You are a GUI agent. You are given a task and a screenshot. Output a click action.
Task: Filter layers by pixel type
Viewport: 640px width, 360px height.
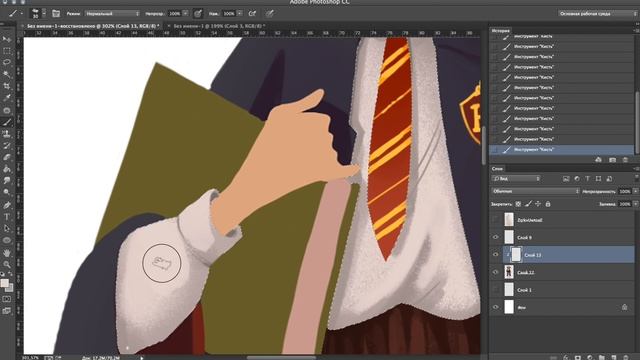point(566,179)
